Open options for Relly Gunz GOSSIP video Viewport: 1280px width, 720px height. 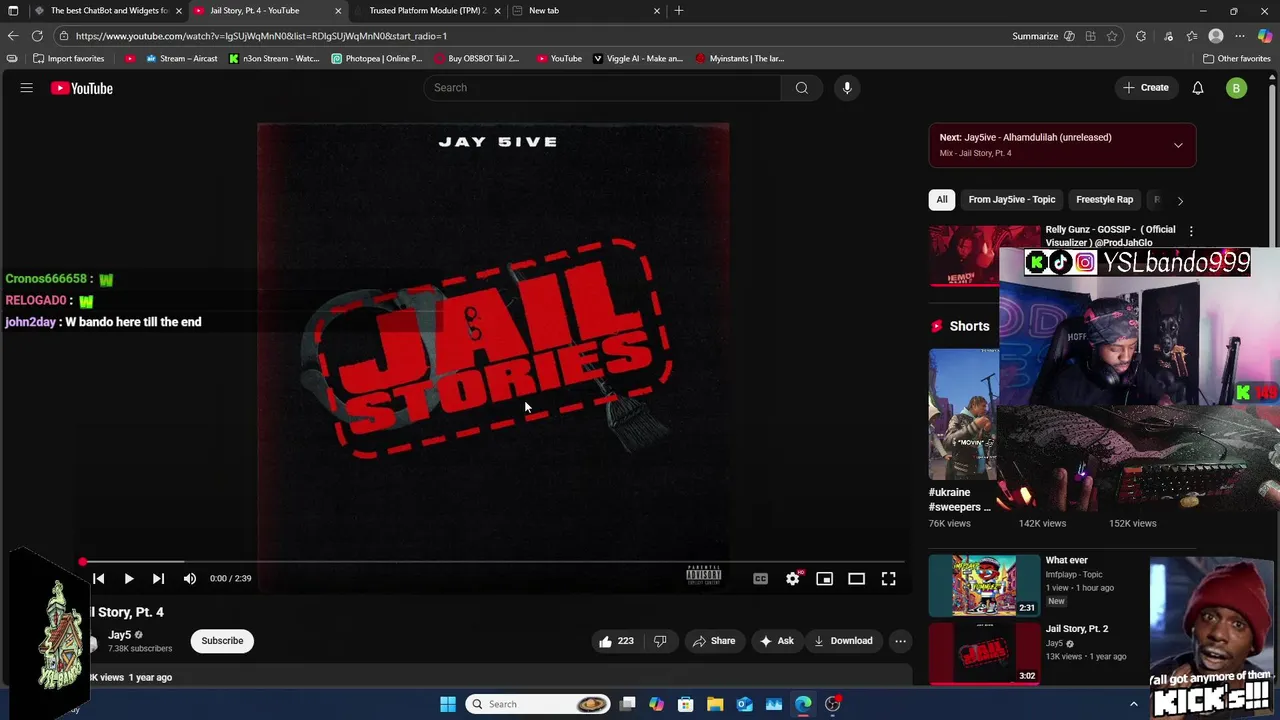pos(1191,231)
